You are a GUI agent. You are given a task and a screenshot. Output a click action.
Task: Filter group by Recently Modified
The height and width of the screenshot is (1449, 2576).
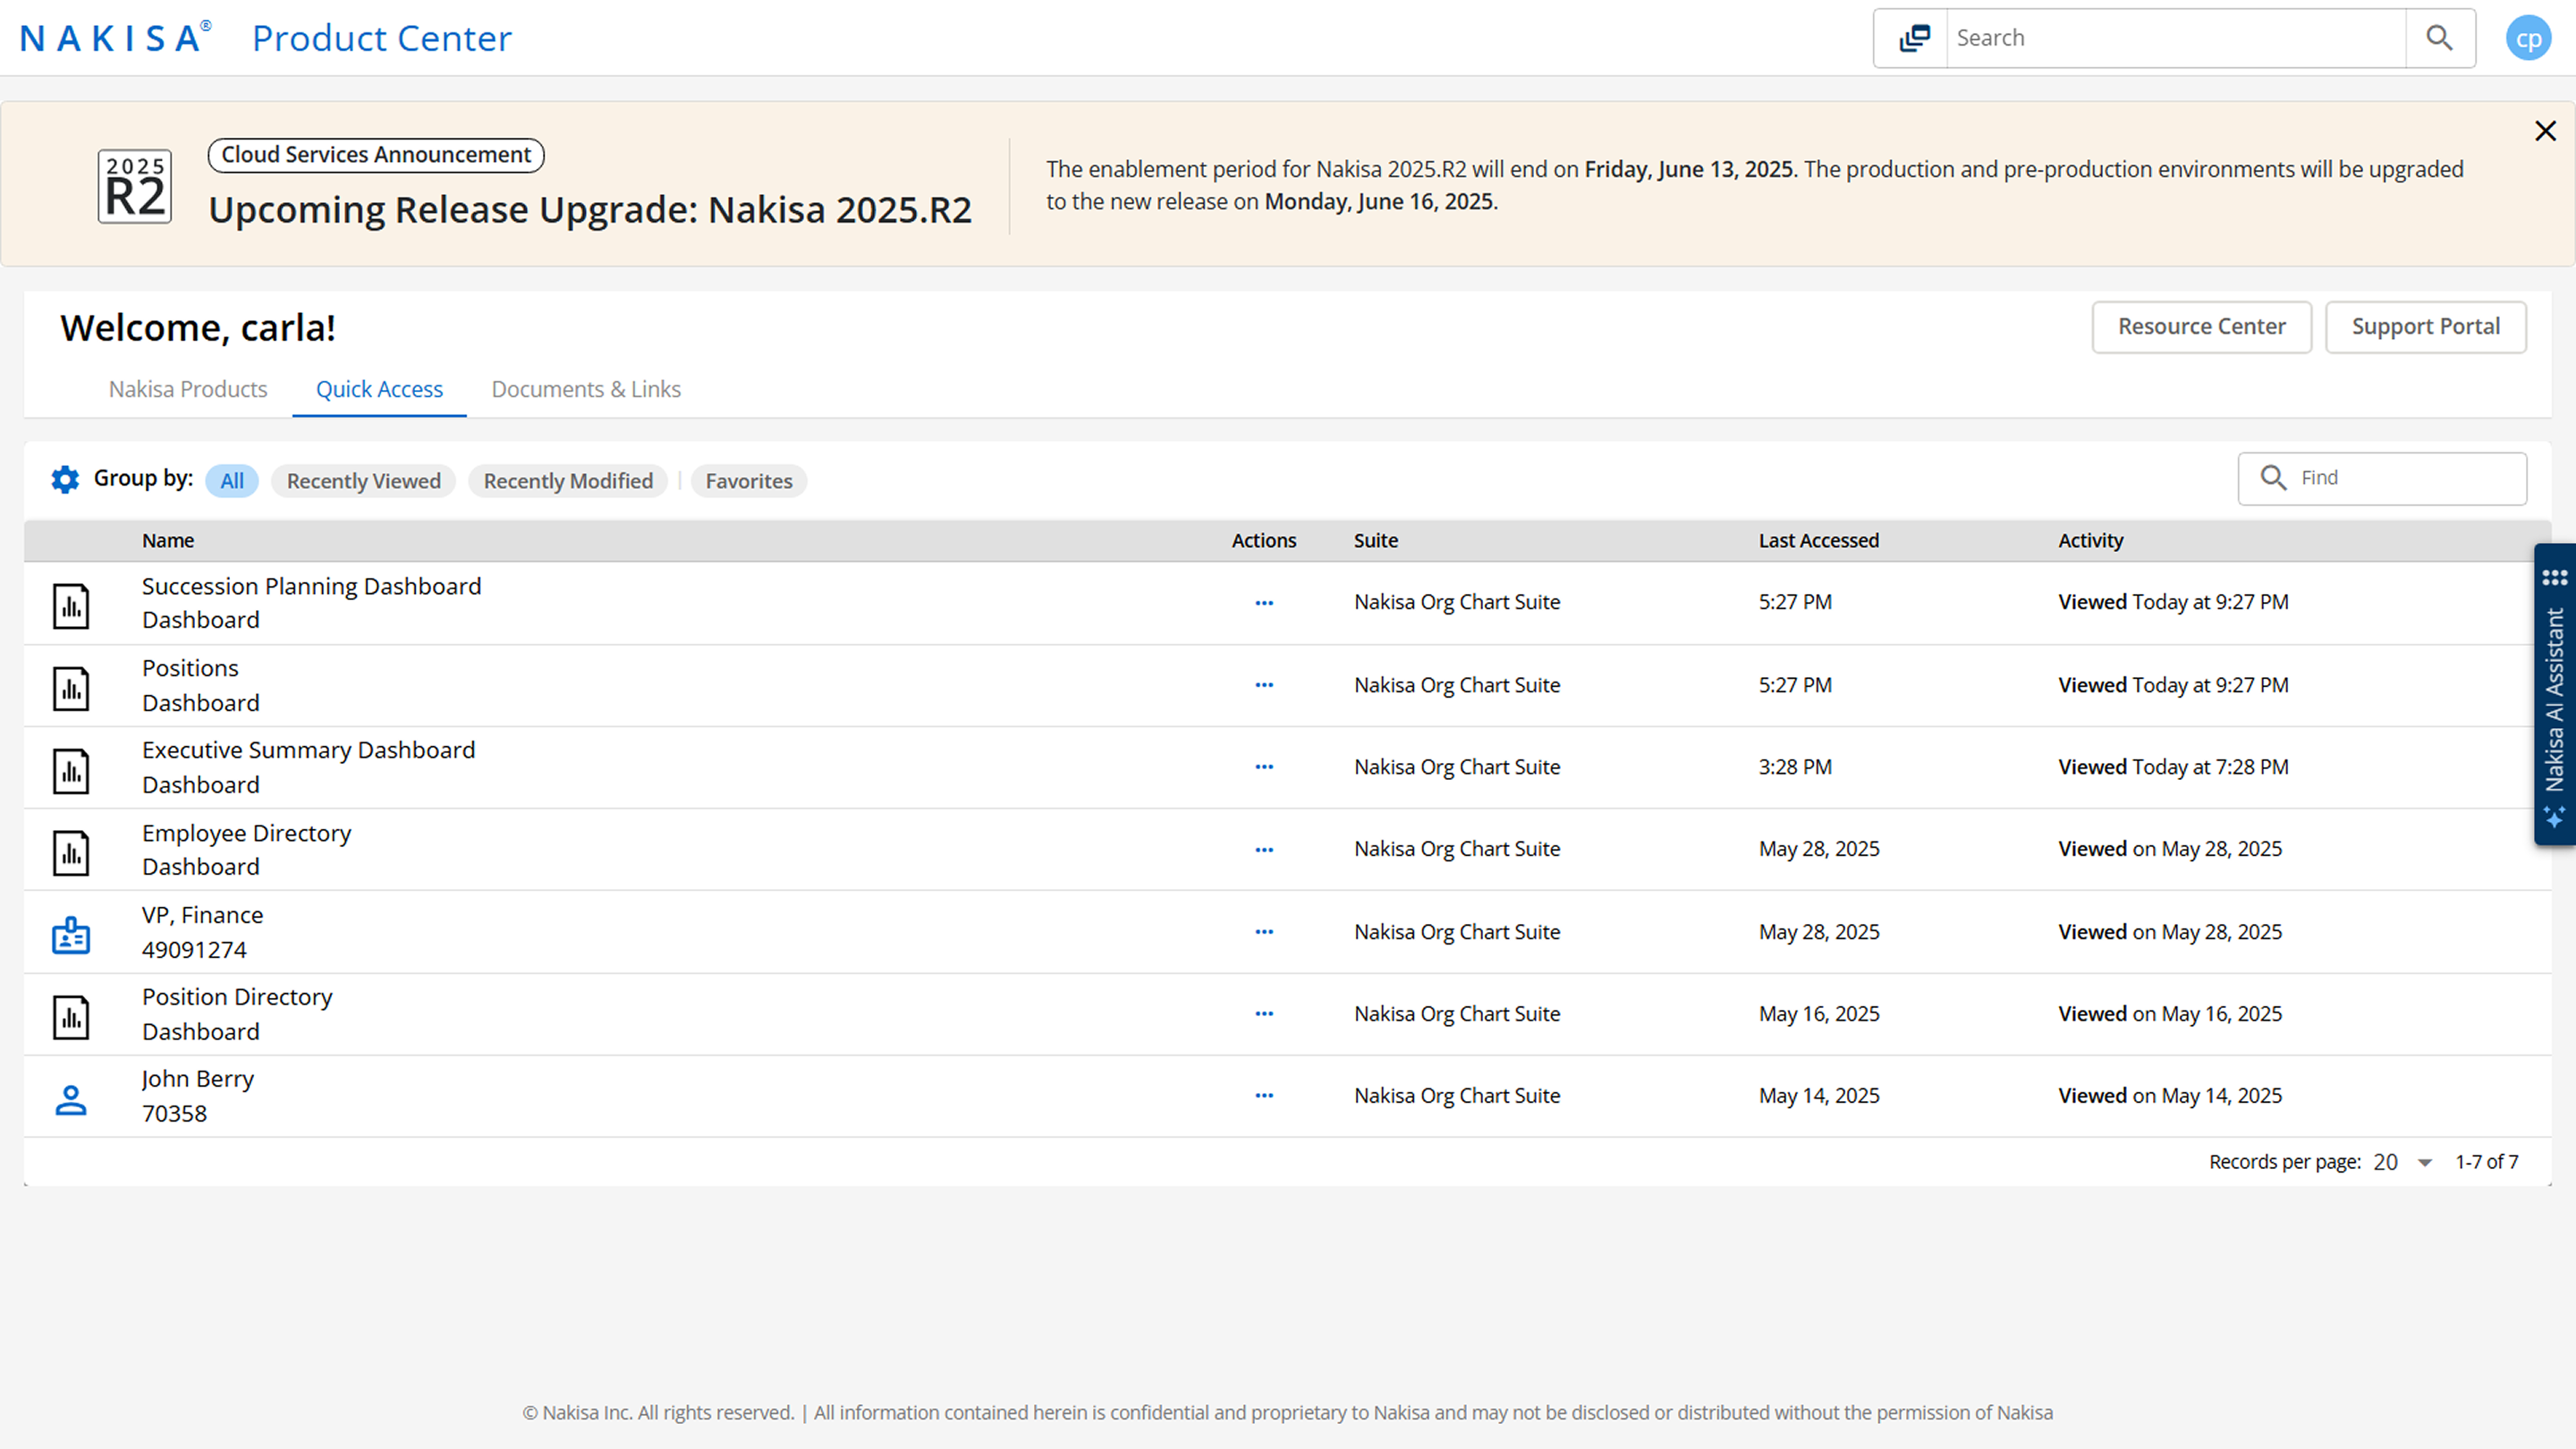[568, 481]
